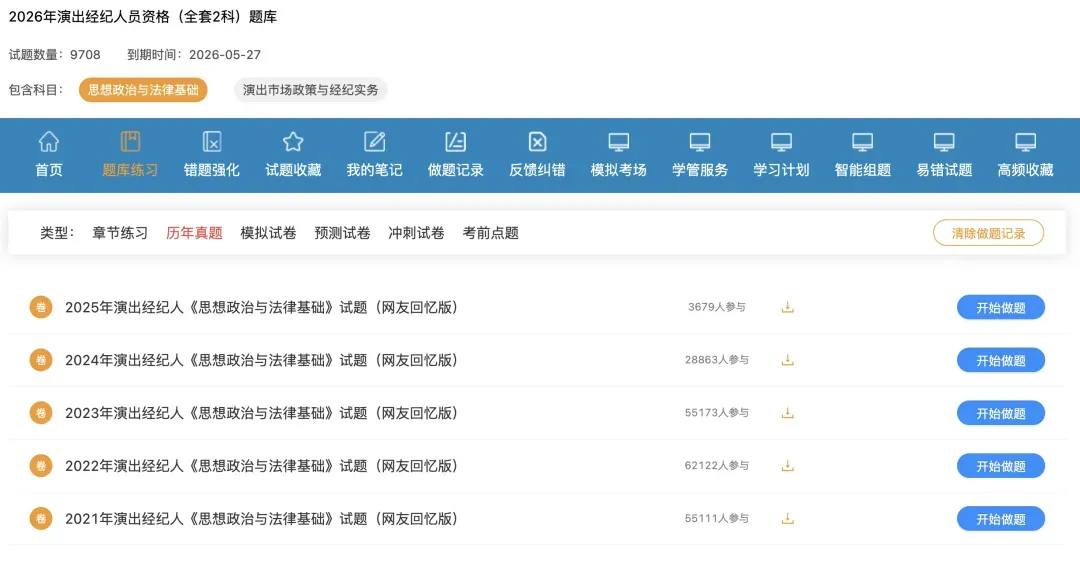The width and height of the screenshot is (1080, 570).
Task: Open 智能组题 icon
Action: coord(862,142)
